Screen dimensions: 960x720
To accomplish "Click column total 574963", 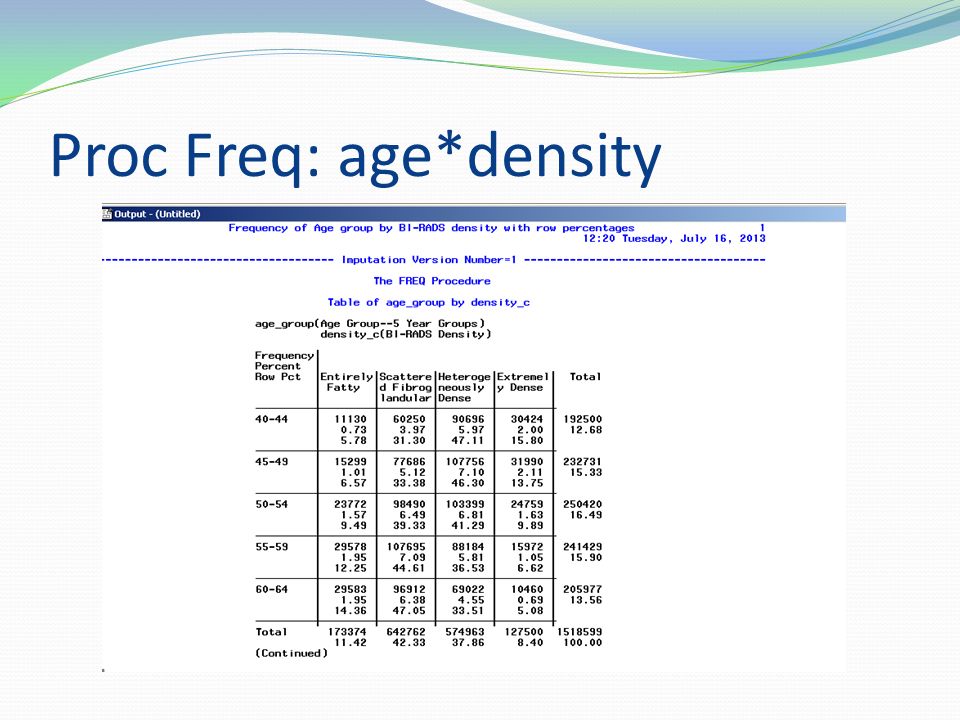I will click(465, 632).
